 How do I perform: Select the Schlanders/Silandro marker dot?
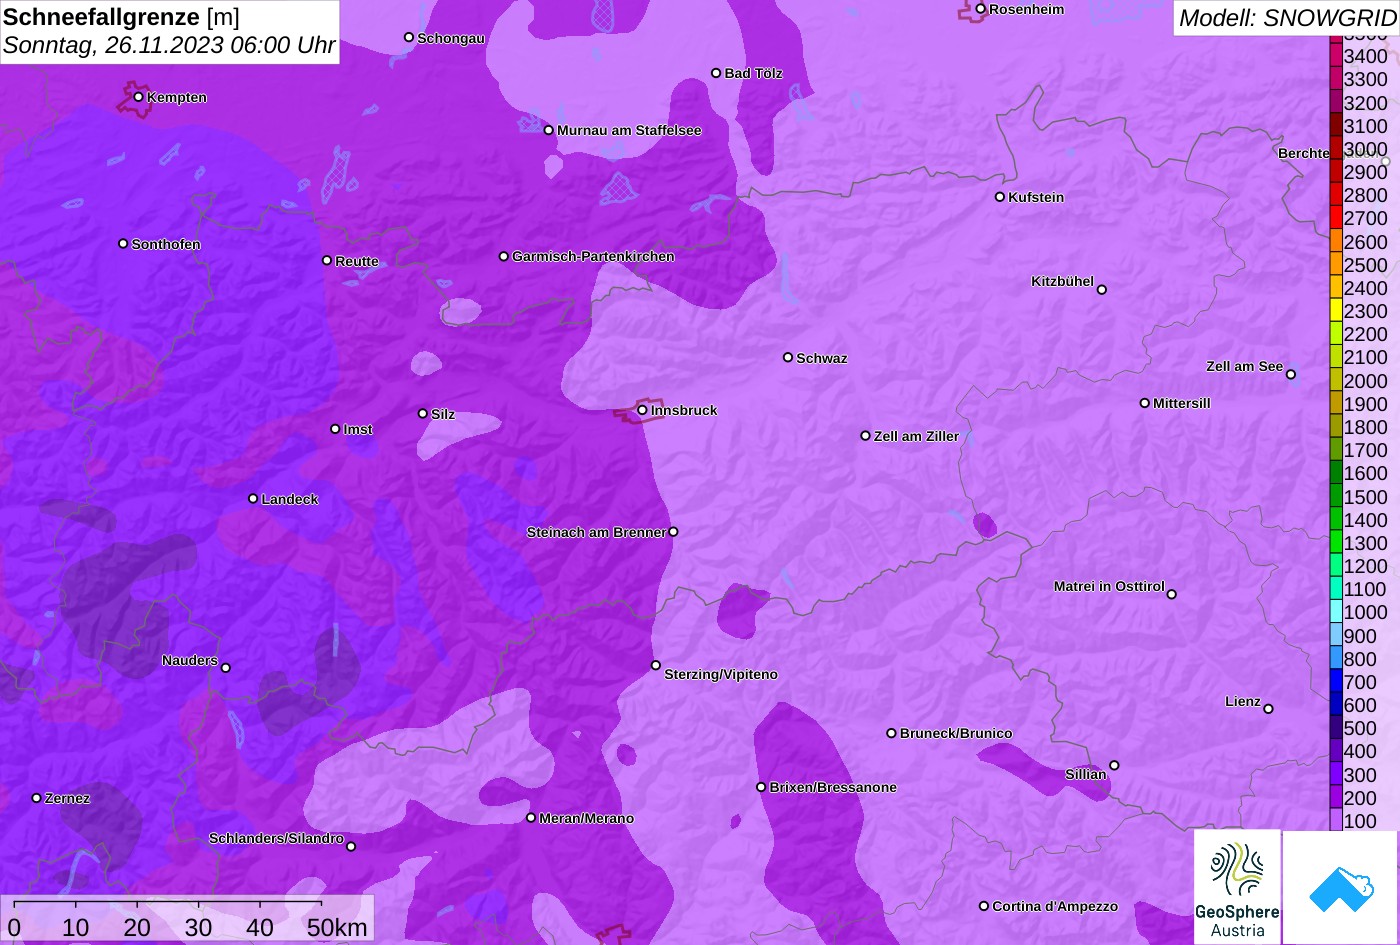351,847
